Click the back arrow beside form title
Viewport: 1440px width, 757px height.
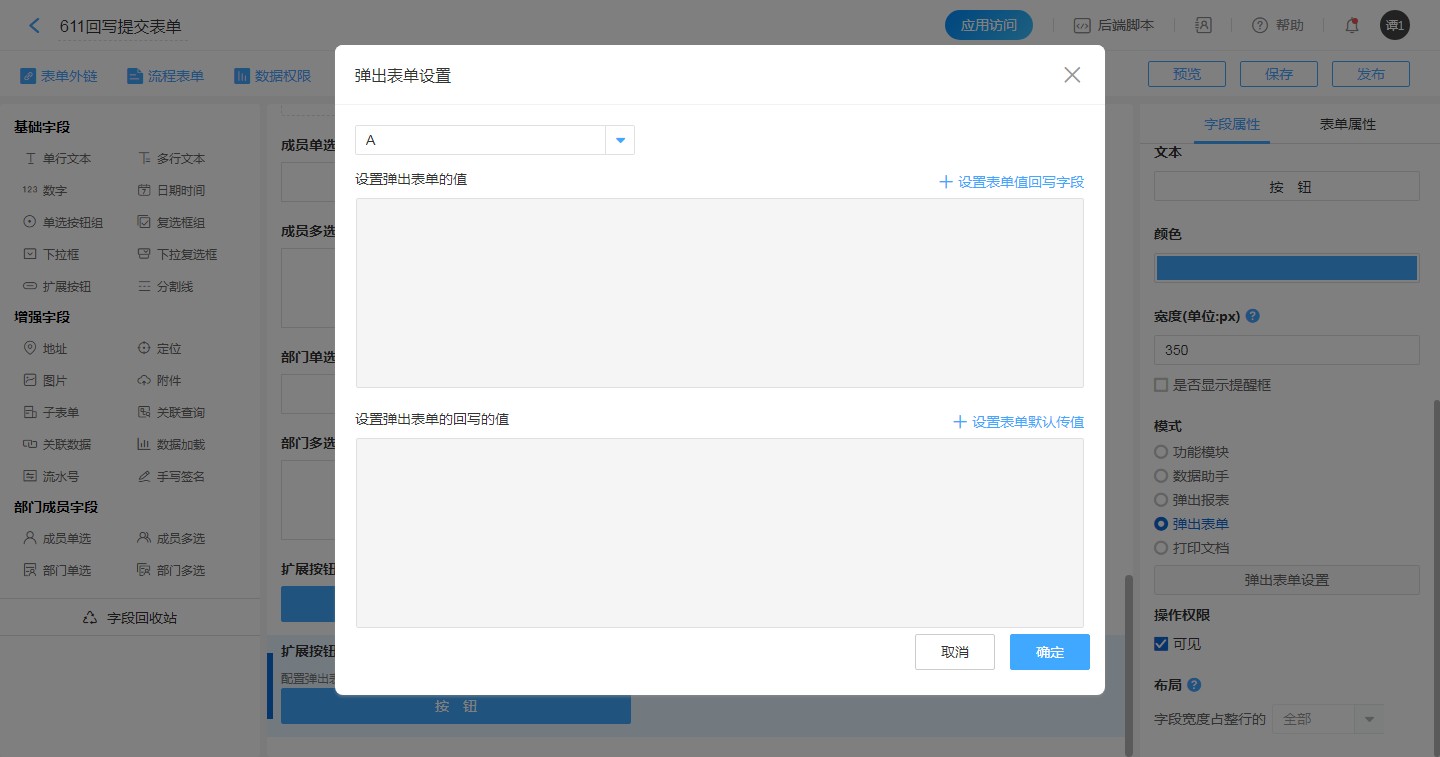click(35, 26)
